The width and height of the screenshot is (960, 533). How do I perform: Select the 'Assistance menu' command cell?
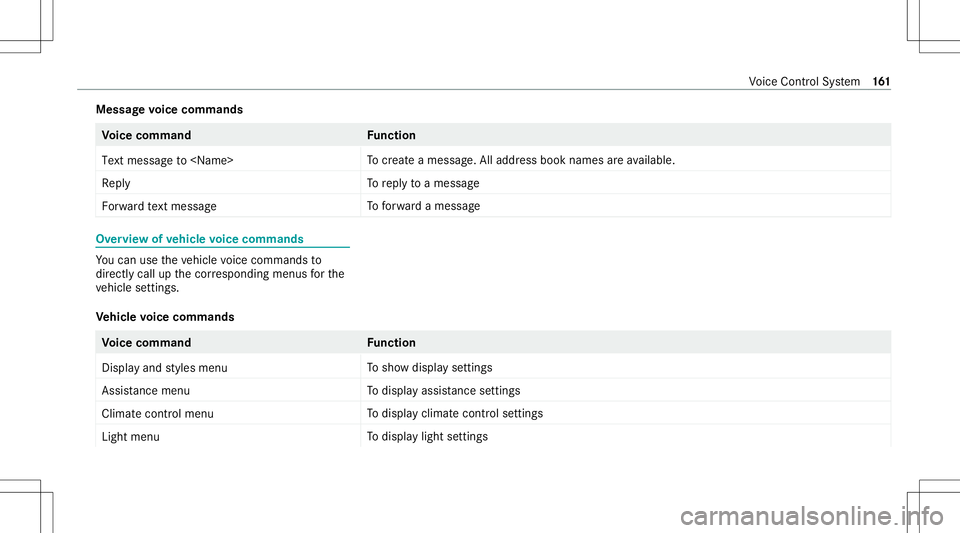[x=228, y=390]
